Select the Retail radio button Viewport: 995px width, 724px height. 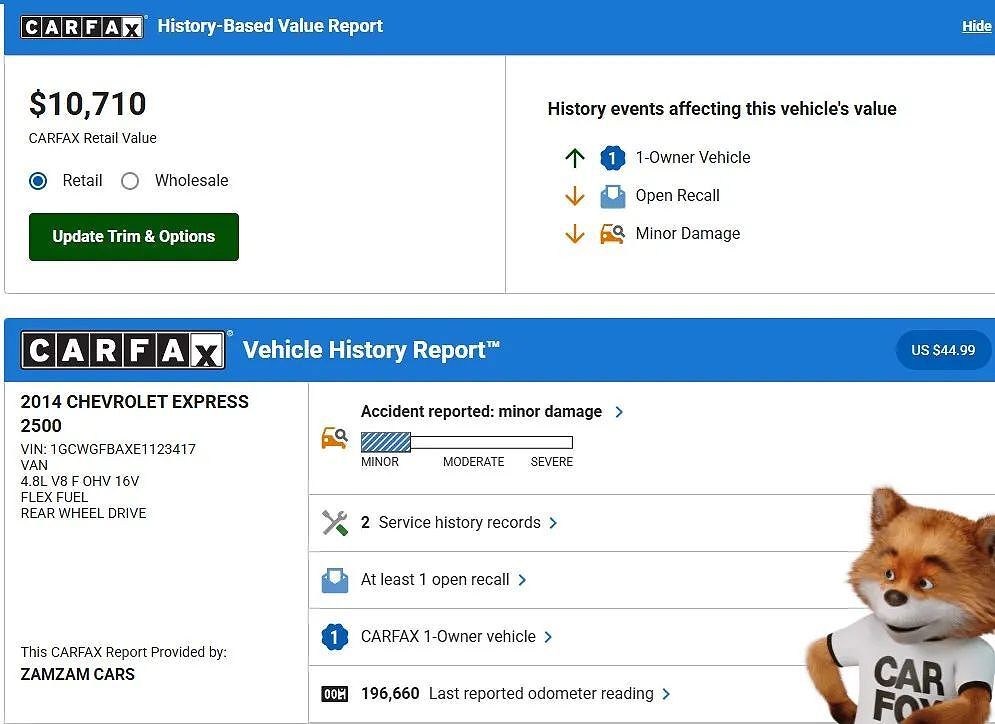click(x=39, y=181)
